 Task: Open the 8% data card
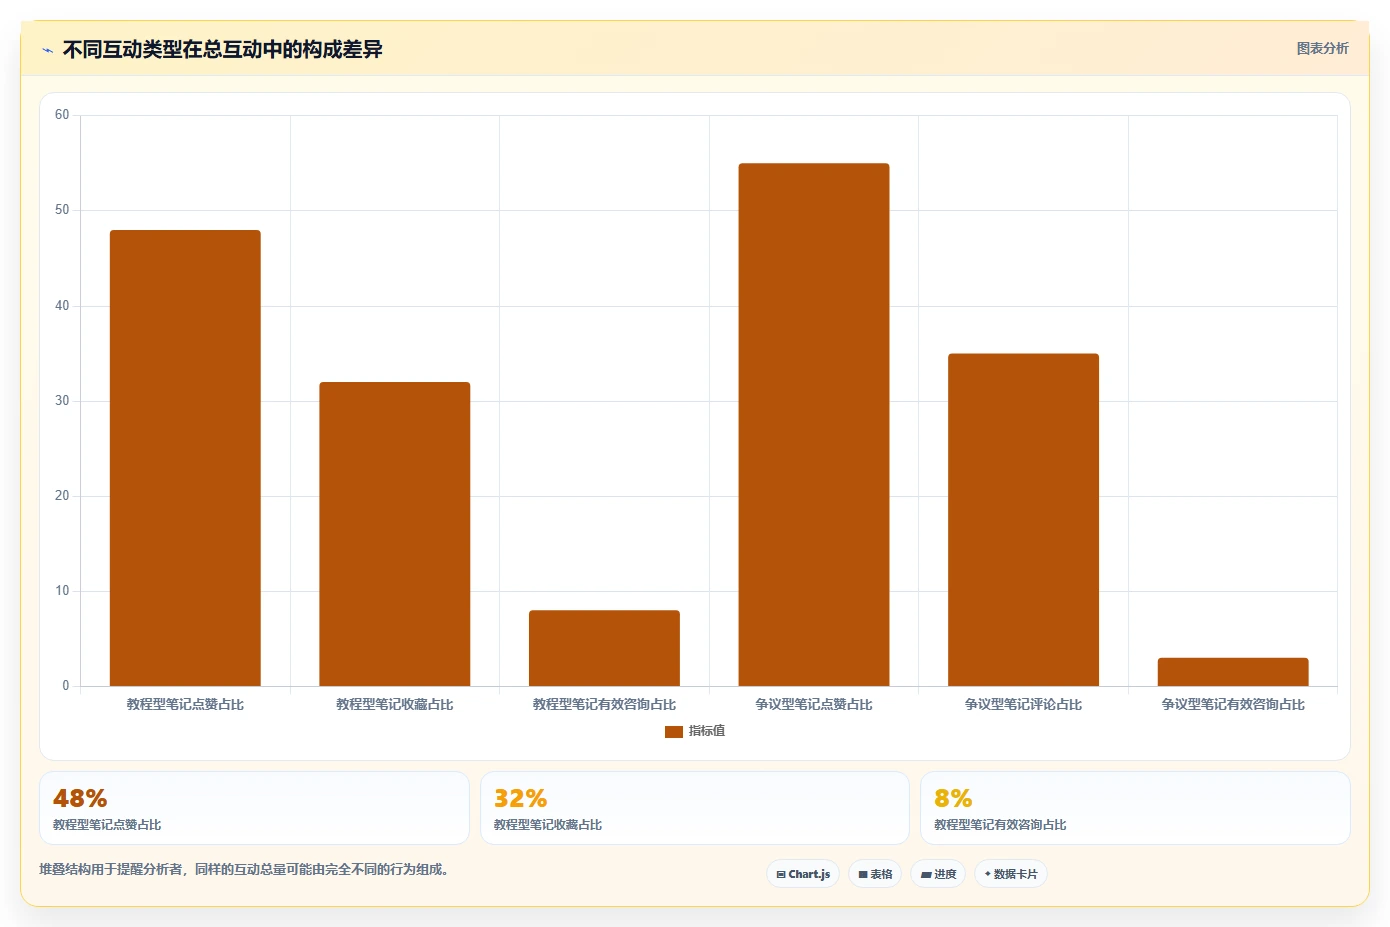tap(1135, 808)
